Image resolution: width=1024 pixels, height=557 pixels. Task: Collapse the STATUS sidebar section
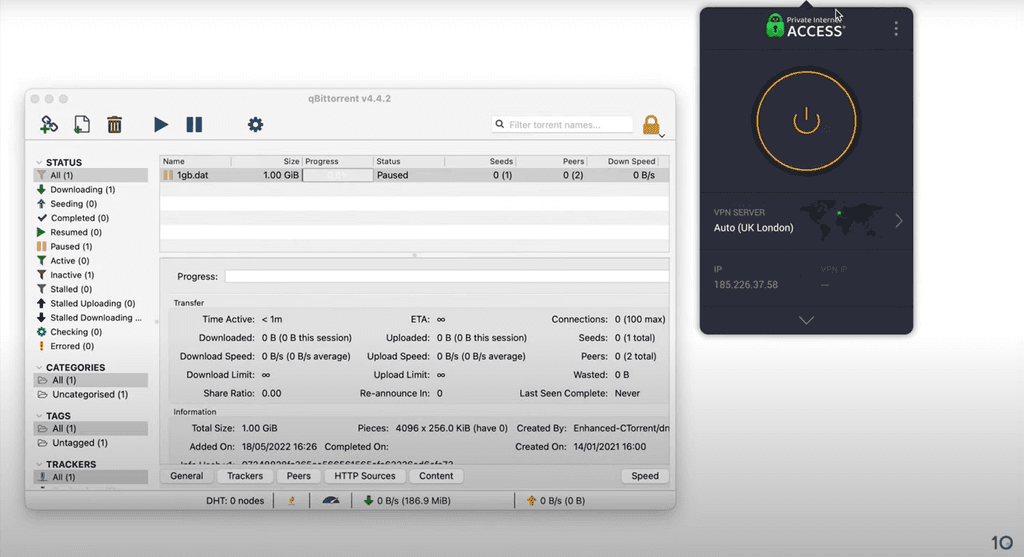point(39,163)
